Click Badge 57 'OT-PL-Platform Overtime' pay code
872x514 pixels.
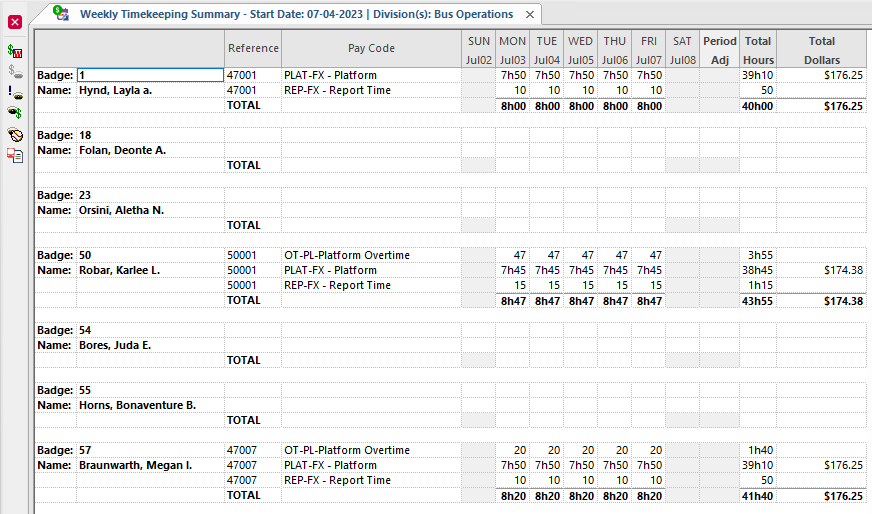(x=347, y=451)
